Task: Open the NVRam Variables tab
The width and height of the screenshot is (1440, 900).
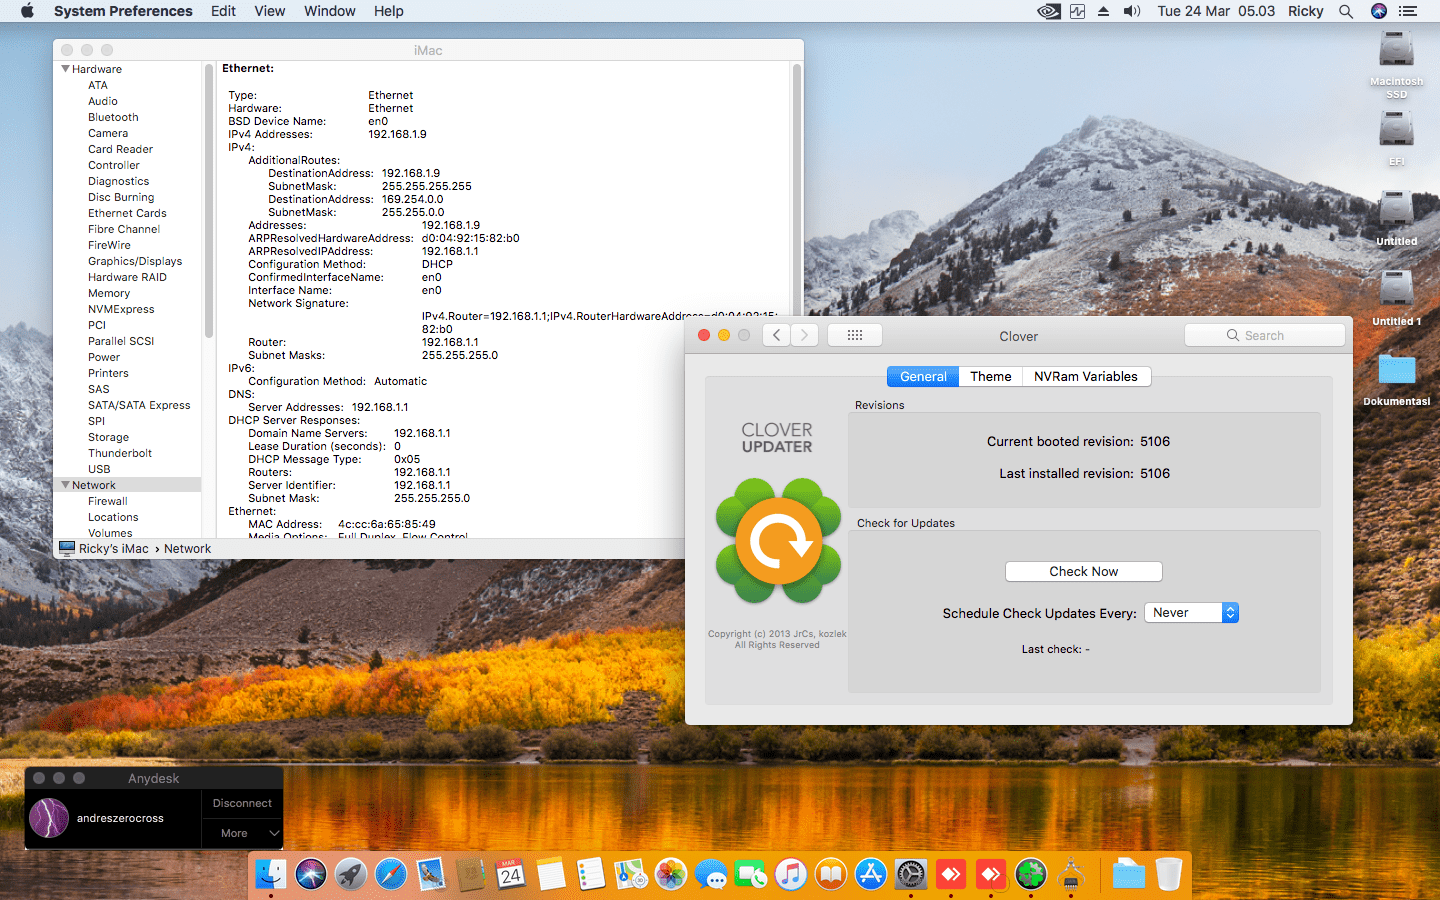Action: (x=1085, y=377)
